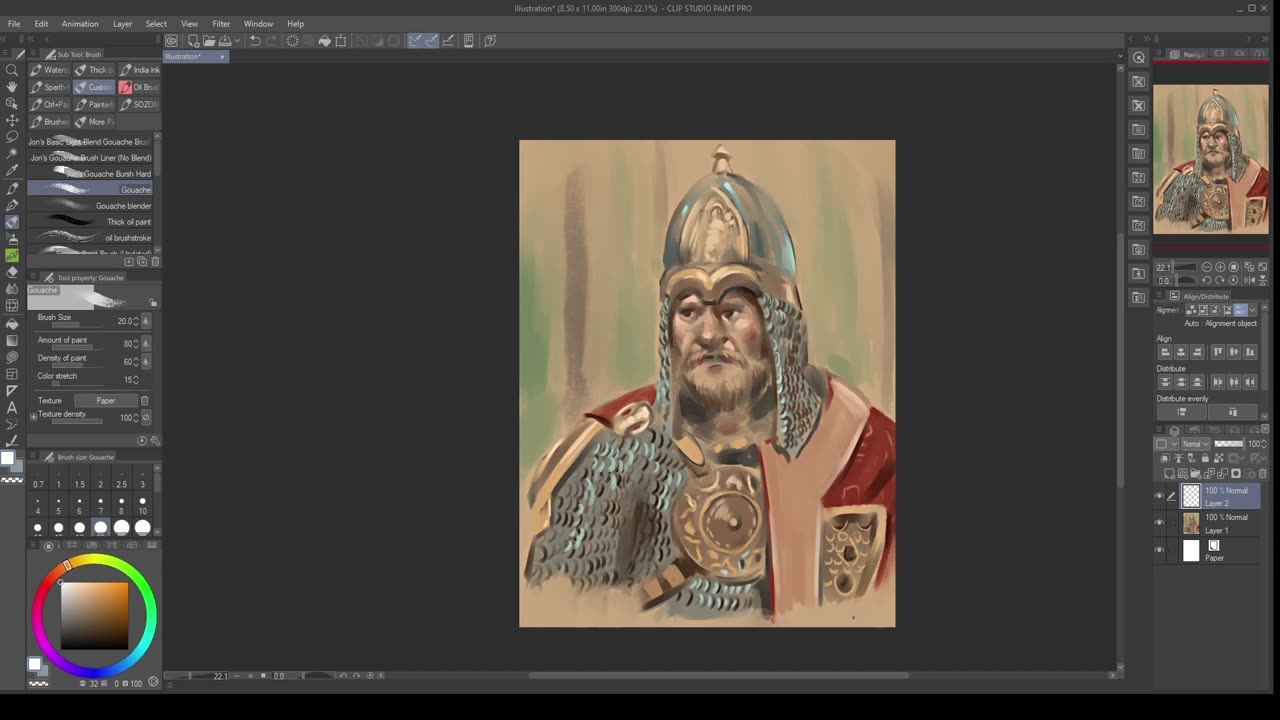Viewport: 1280px width, 720px height.
Task: Select the Pencil tool
Action: 12,205
